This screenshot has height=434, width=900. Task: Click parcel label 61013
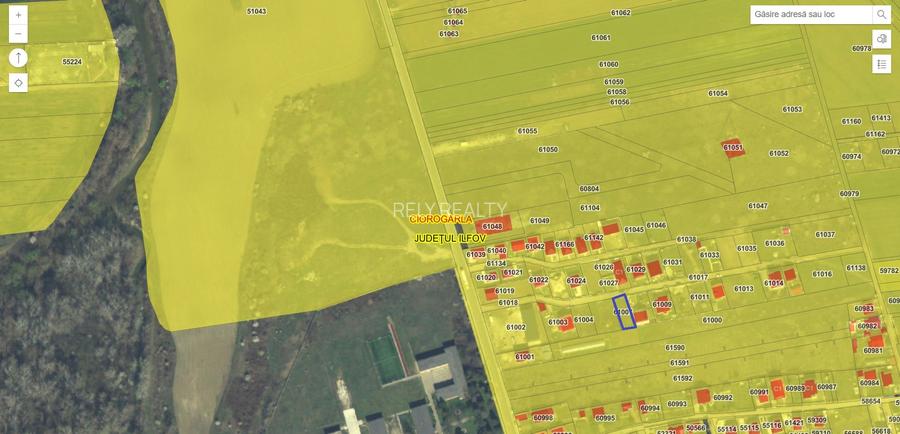pyautogui.click(x=743, y=289)
